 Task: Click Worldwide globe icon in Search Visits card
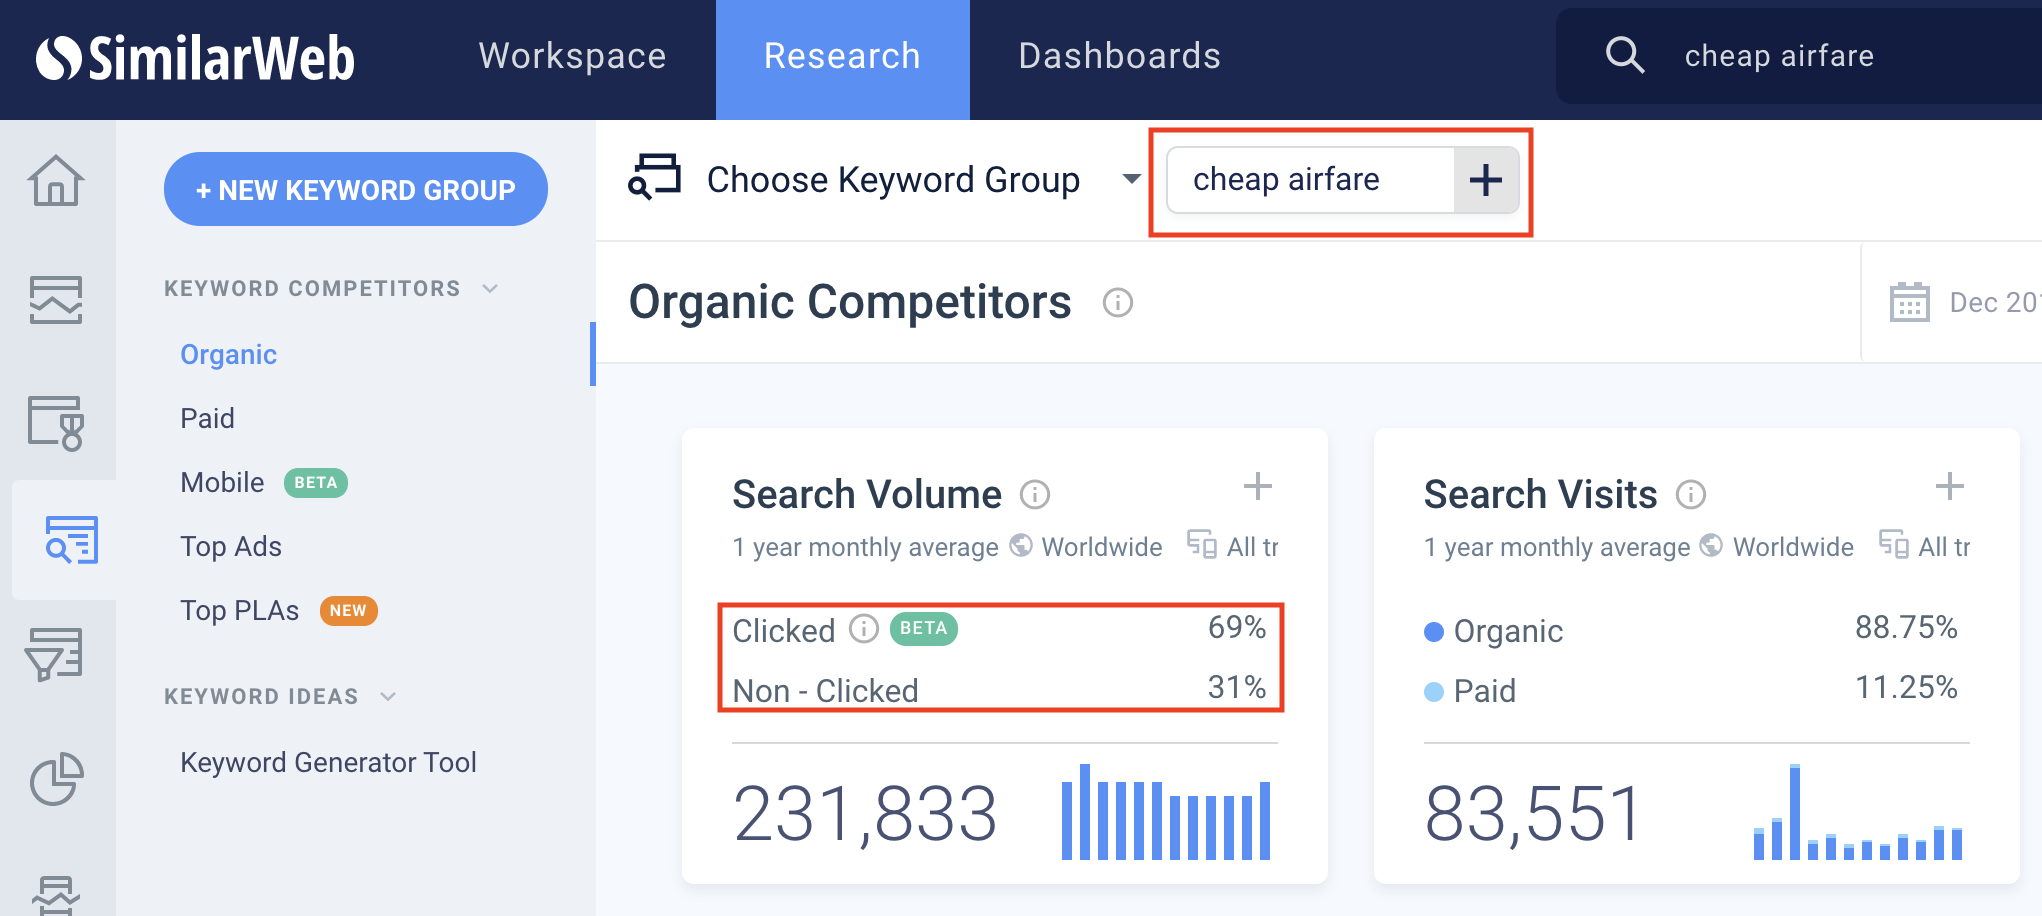click(1712, 545)
